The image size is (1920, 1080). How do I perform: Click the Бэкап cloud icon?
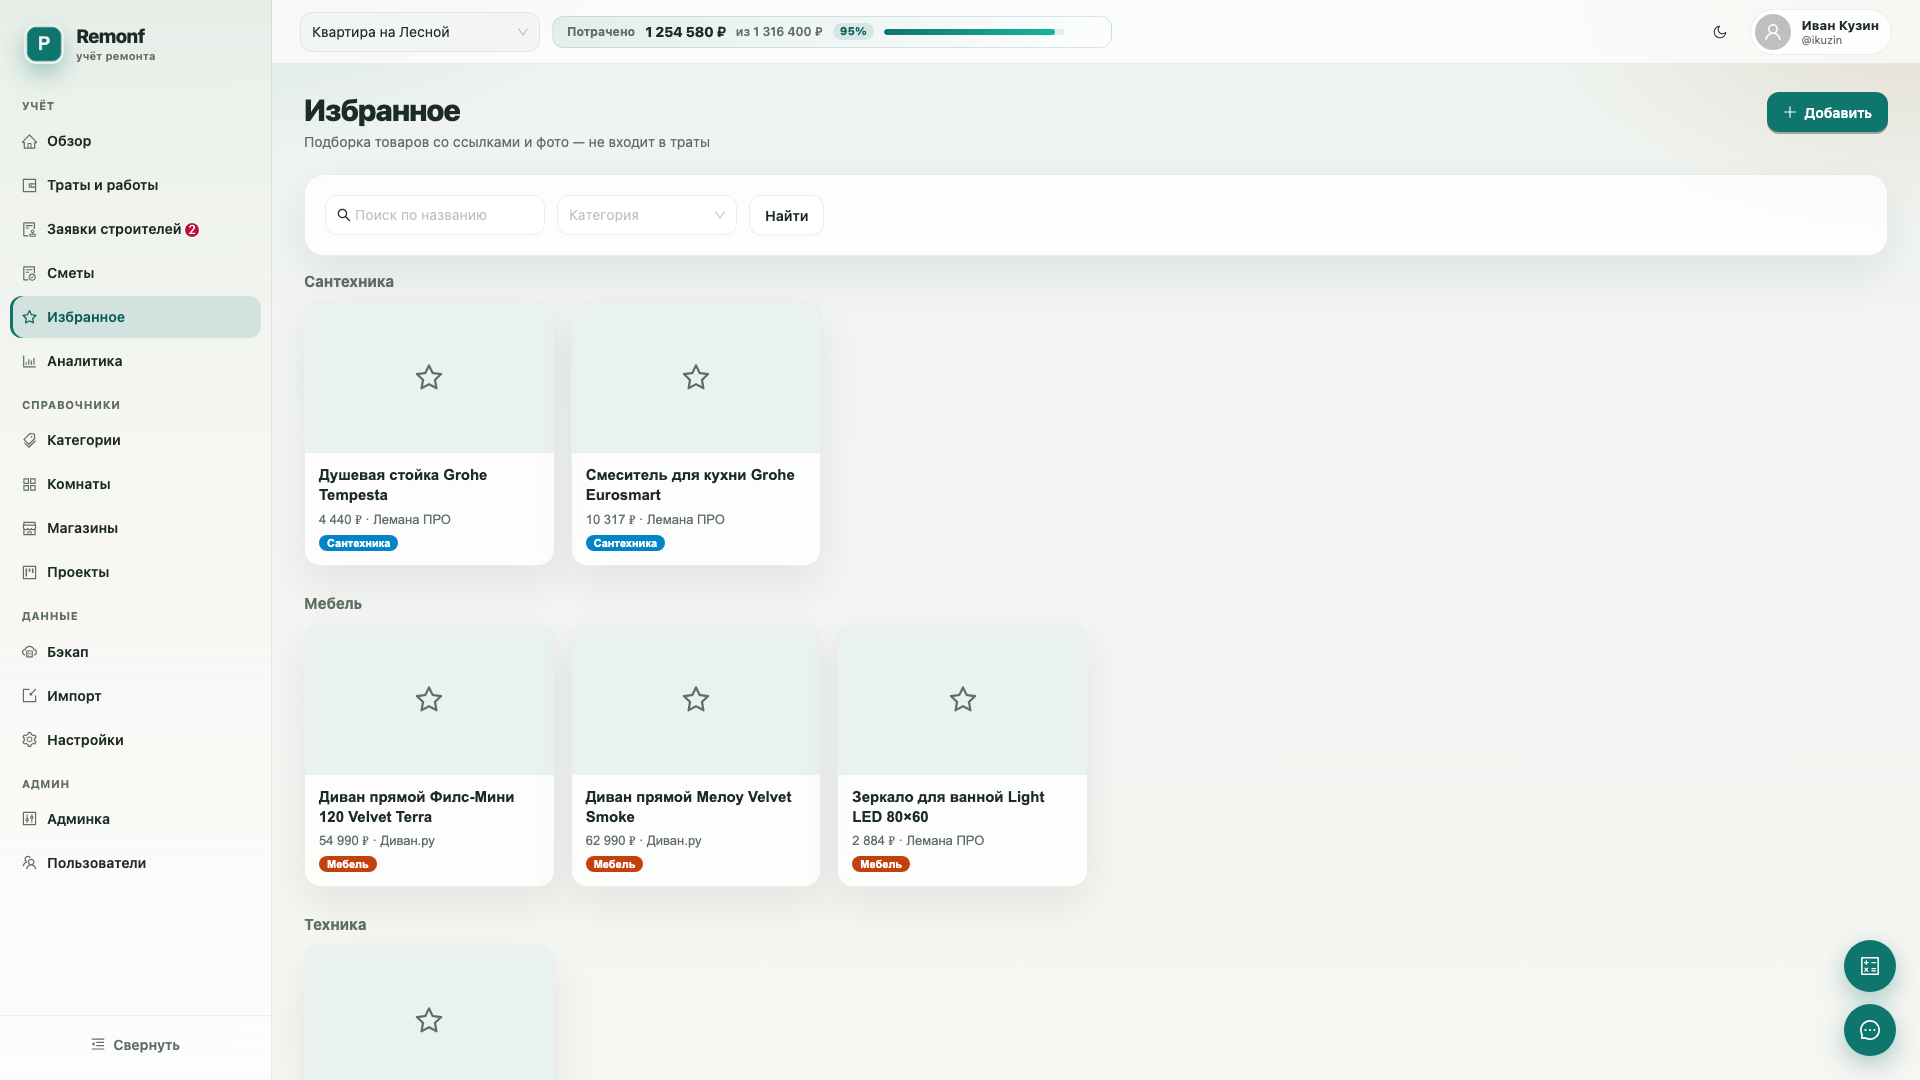(30, 652)
